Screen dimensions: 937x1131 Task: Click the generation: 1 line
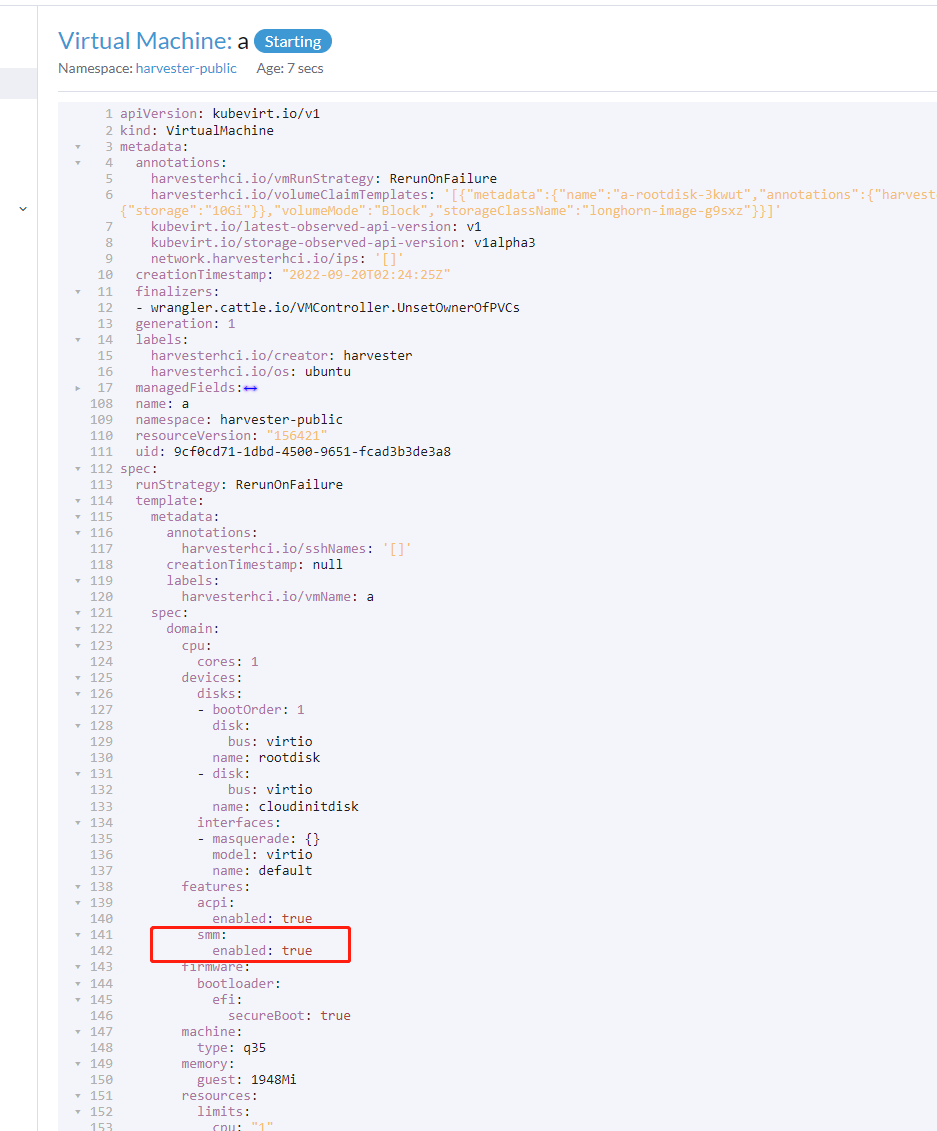pos(185,323)
